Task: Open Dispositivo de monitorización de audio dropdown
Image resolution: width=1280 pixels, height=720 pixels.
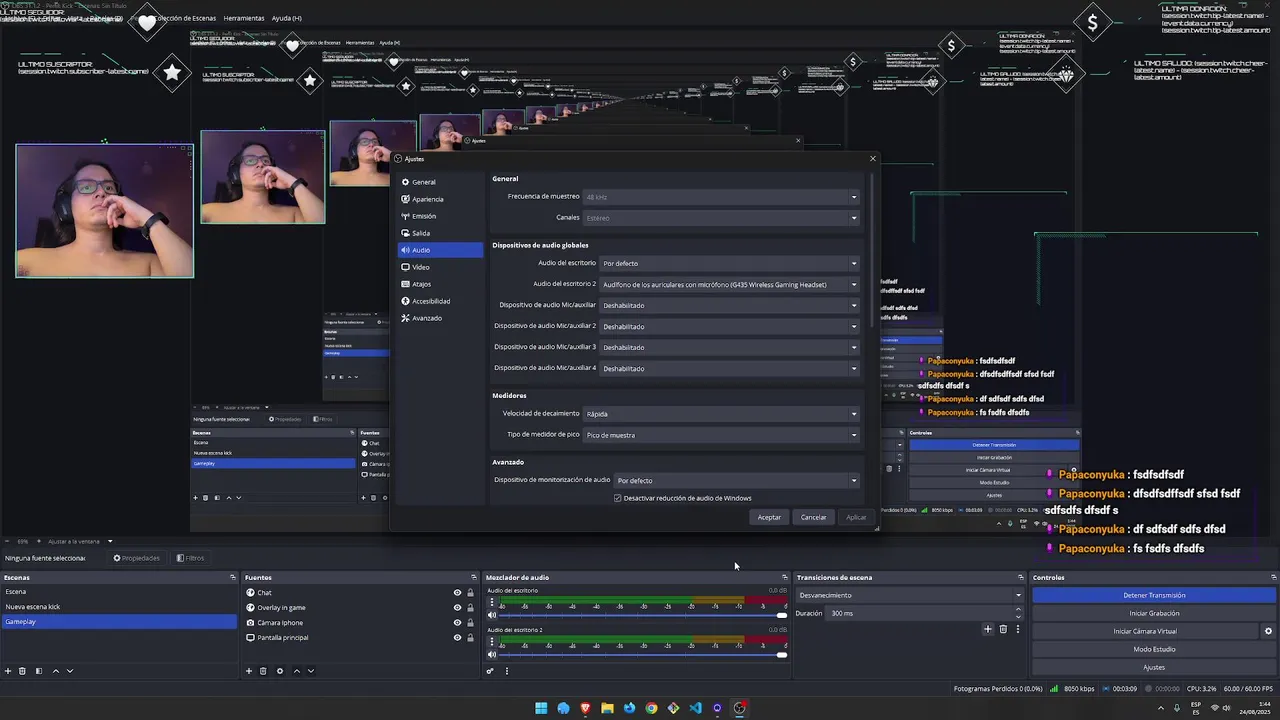Action: pos(737,481)
